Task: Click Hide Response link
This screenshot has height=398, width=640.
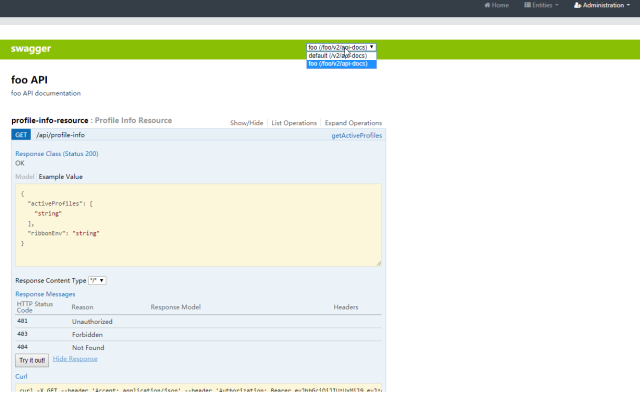Action: (75, 359)
